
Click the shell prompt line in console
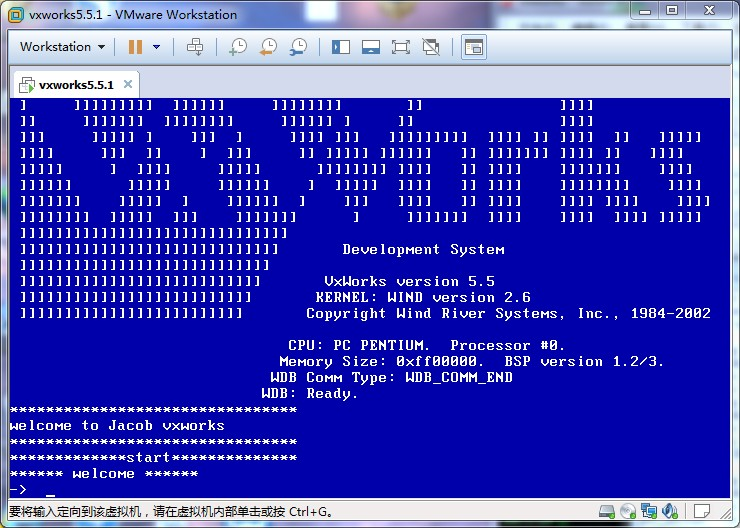point(33,490)
